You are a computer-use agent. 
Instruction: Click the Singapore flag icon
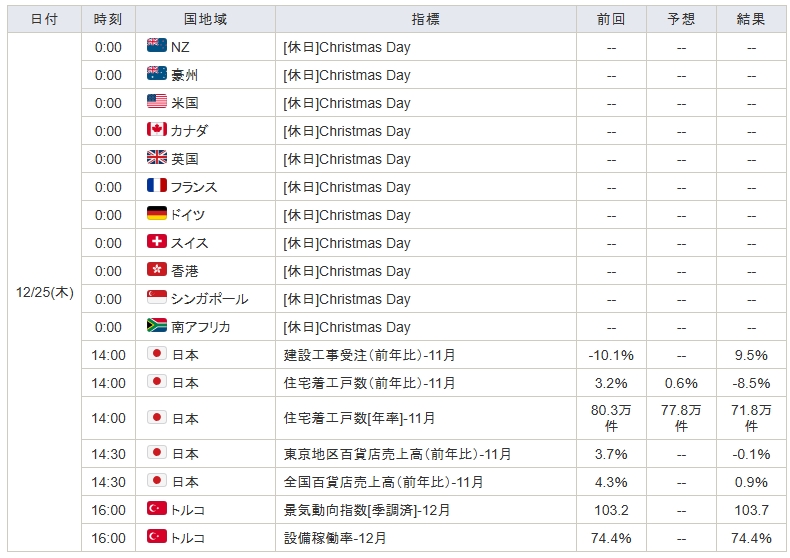coord(157,299)
